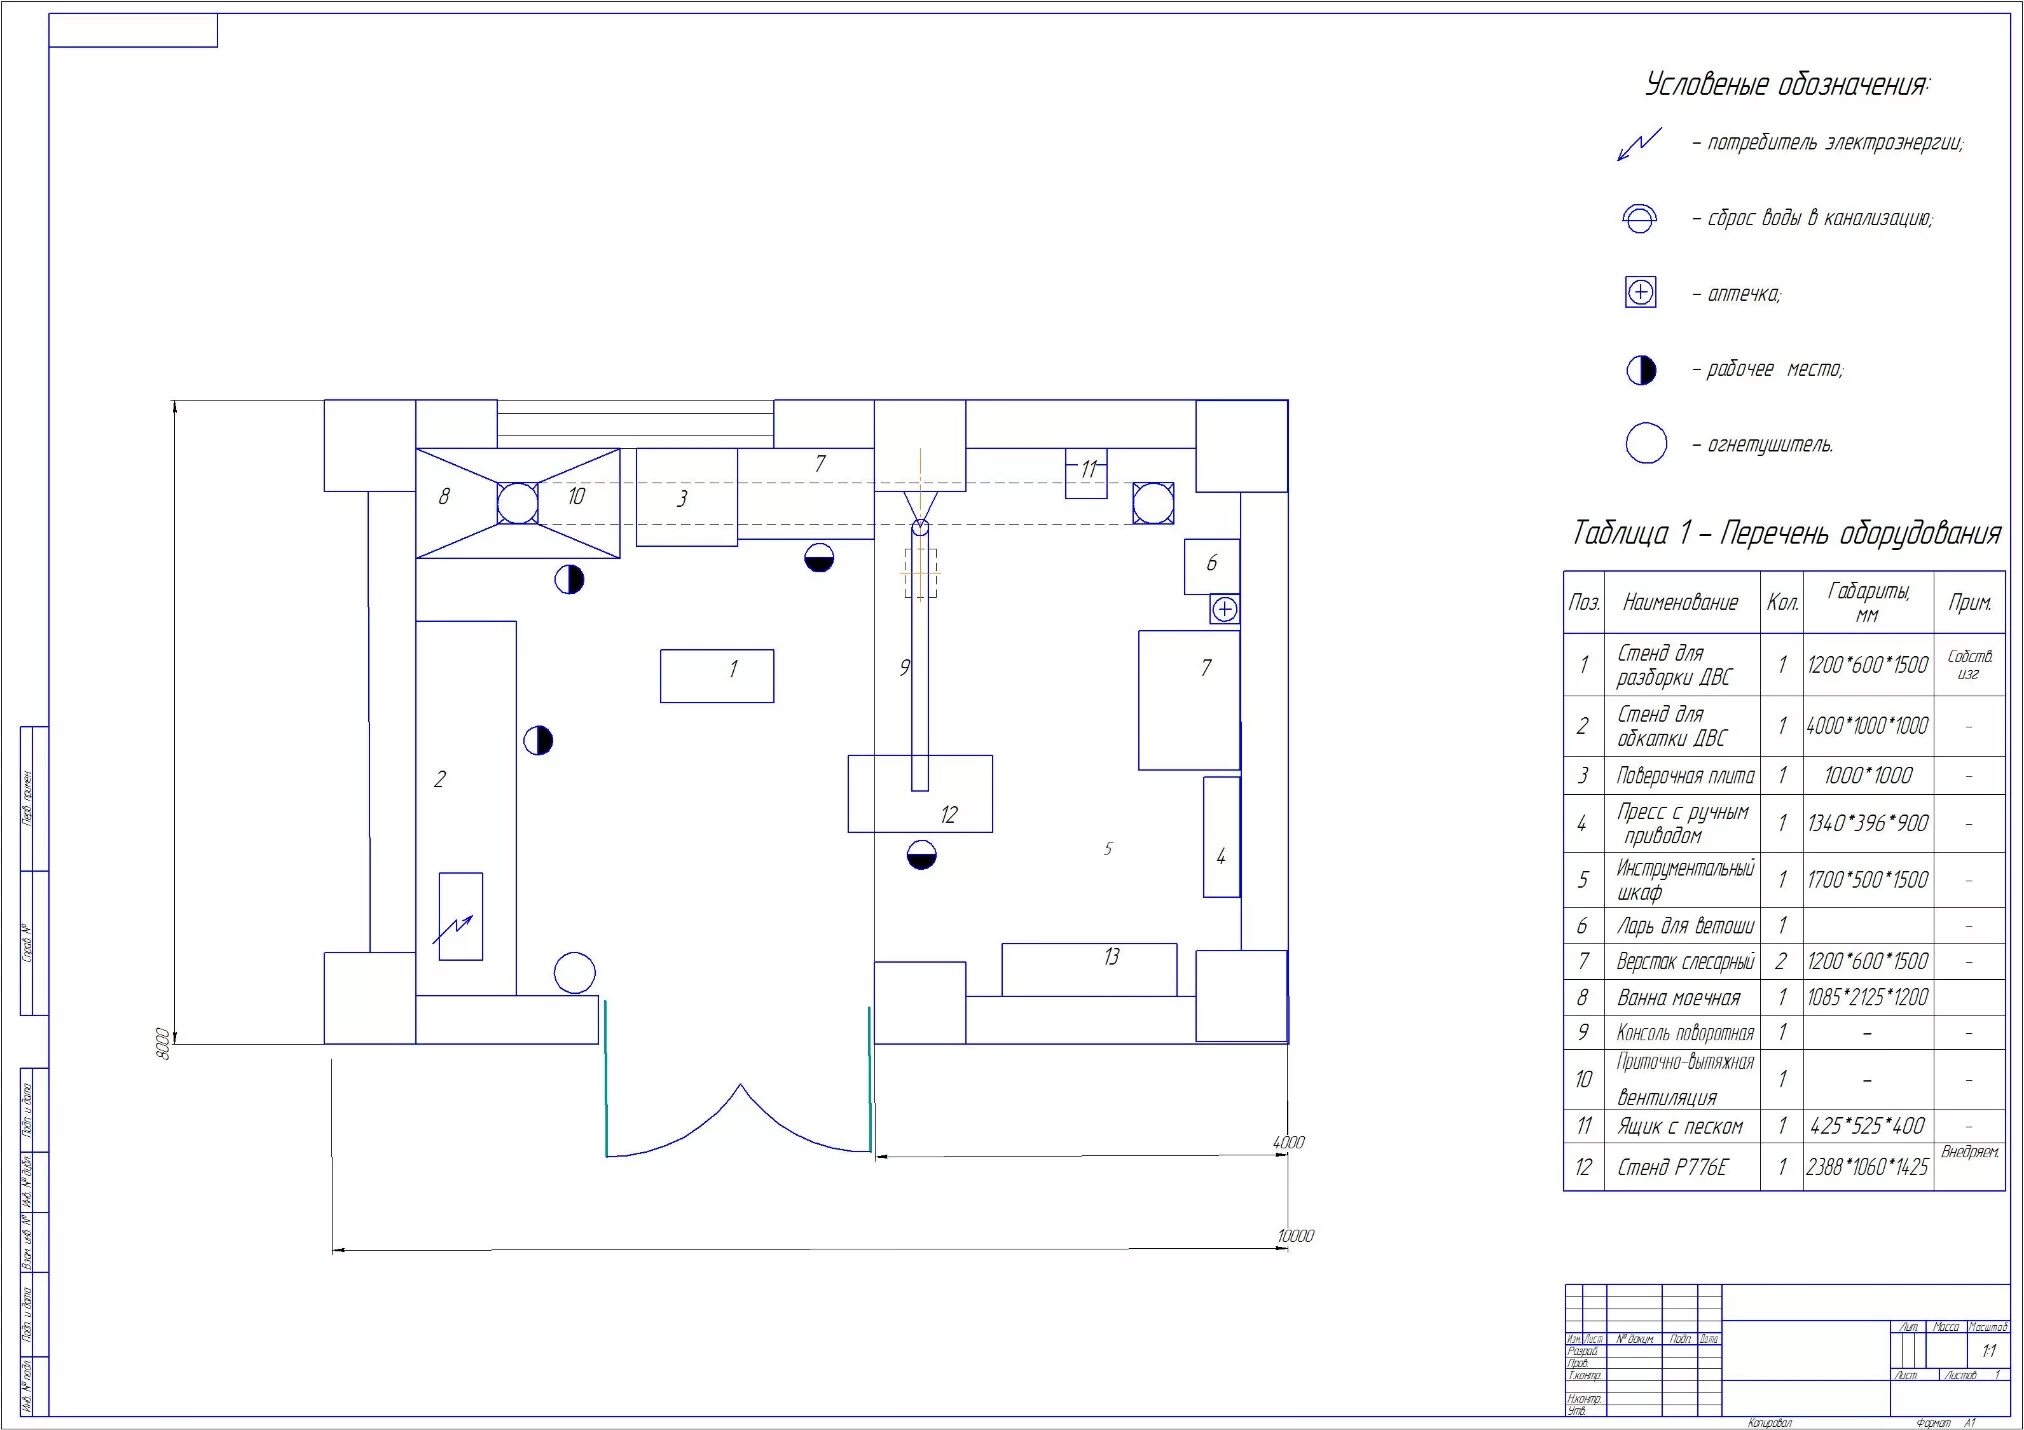Click the first-aid kit symbol in legend
This screenshot has height=1430, width=2024.
[x=1640, y=293]
